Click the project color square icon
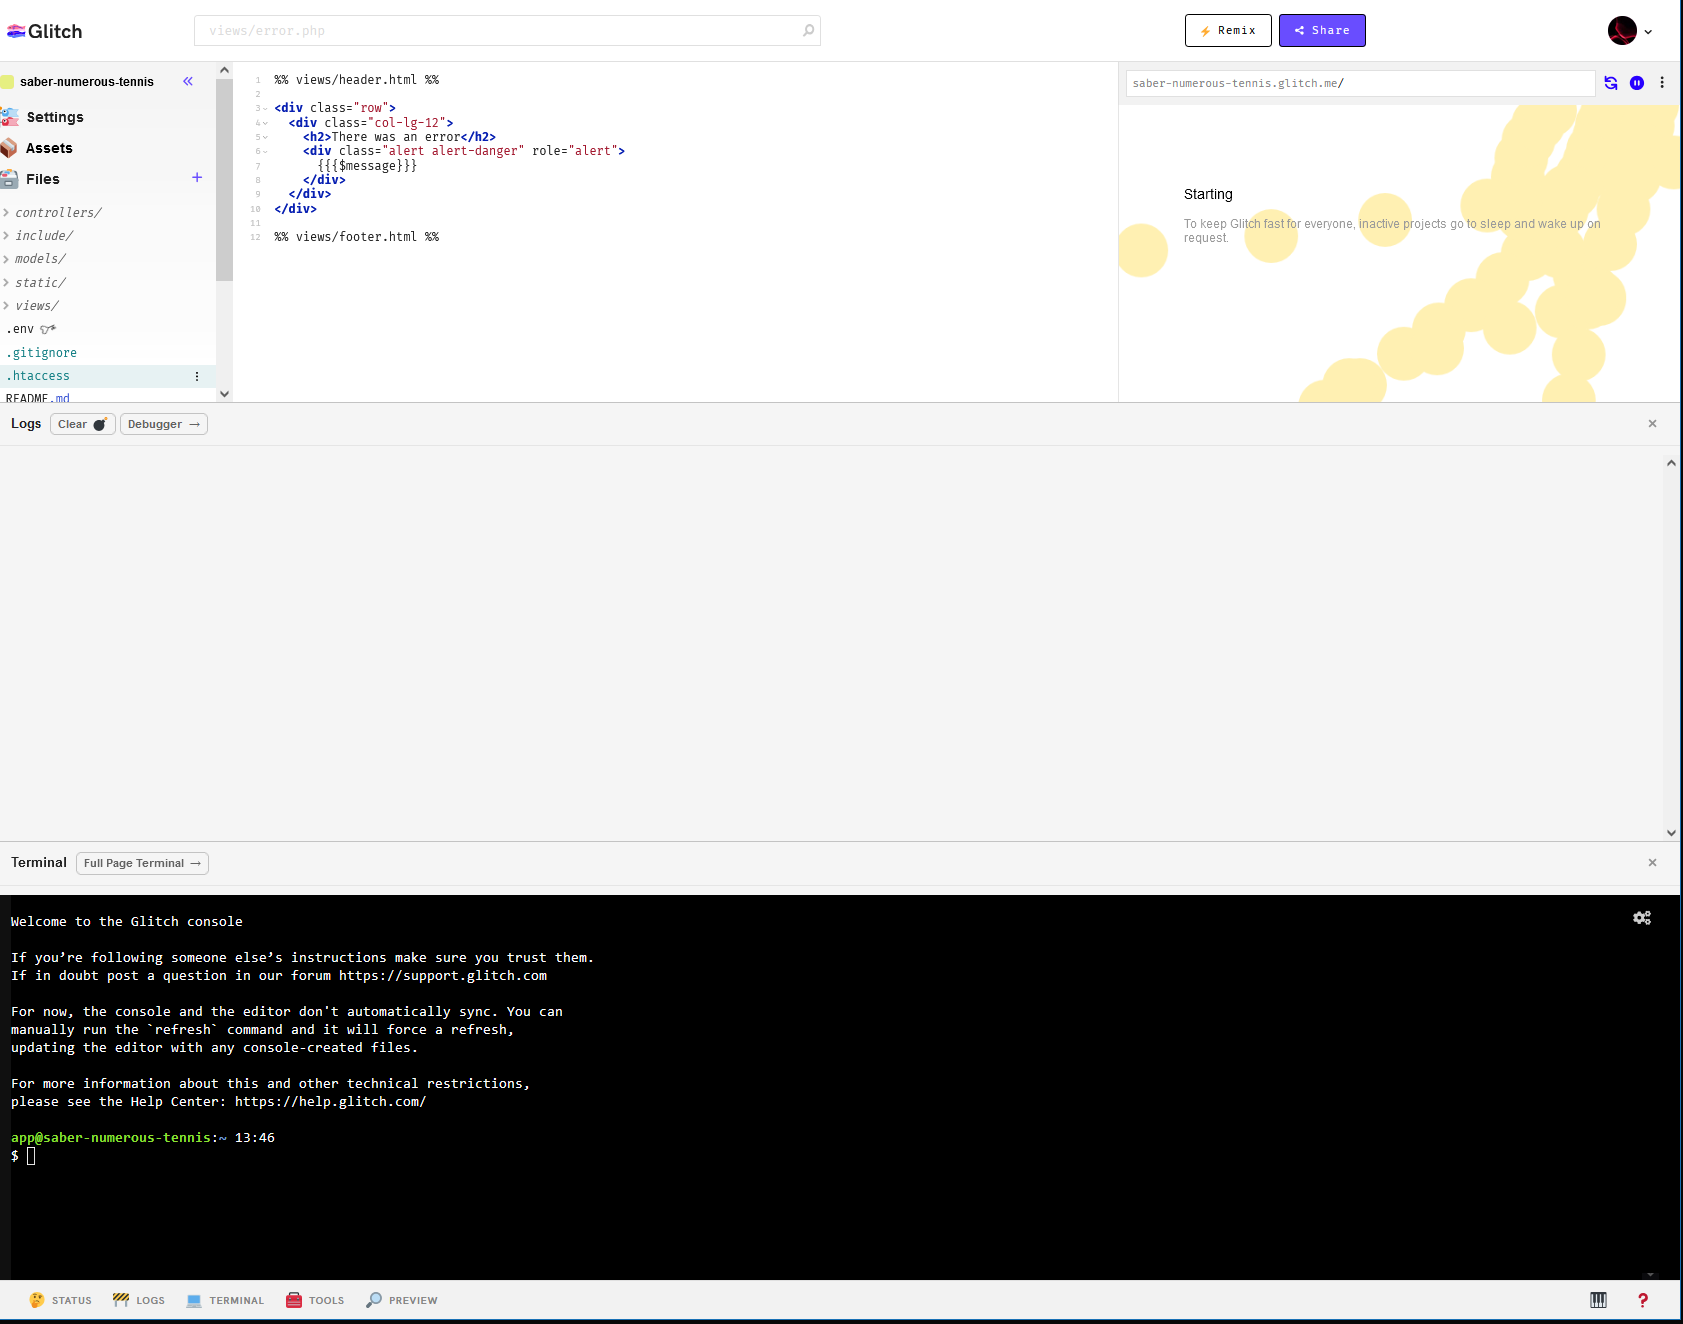 click(7, 82)
